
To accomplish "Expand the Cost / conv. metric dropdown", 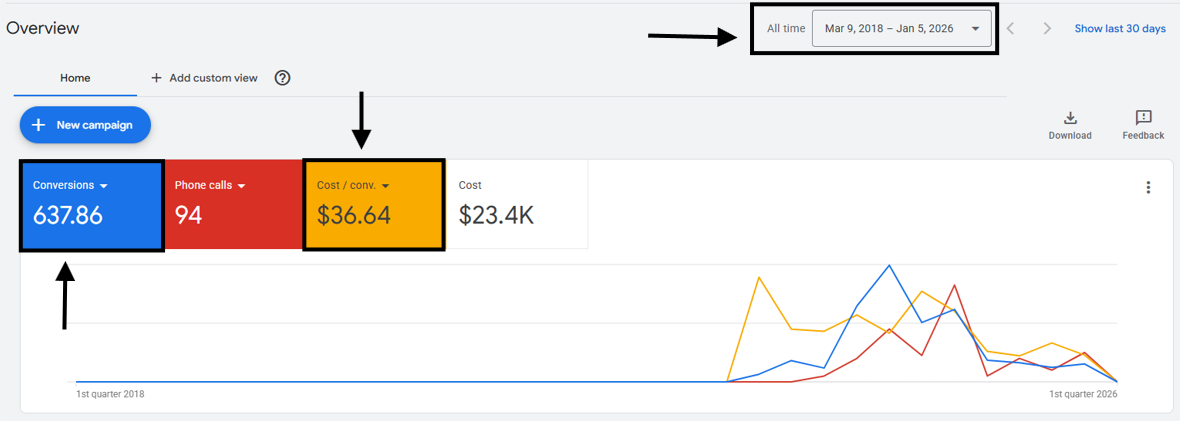I will [x=386, y=186].
